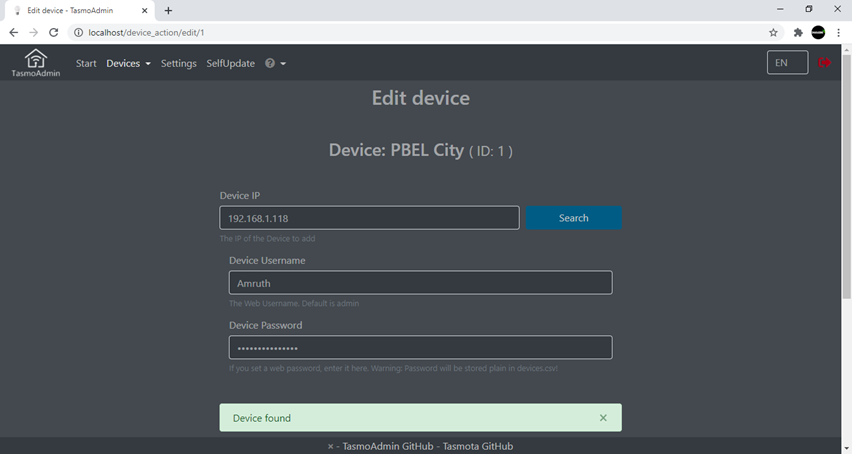Focus the Device IP input field

[x=369, y=218]
